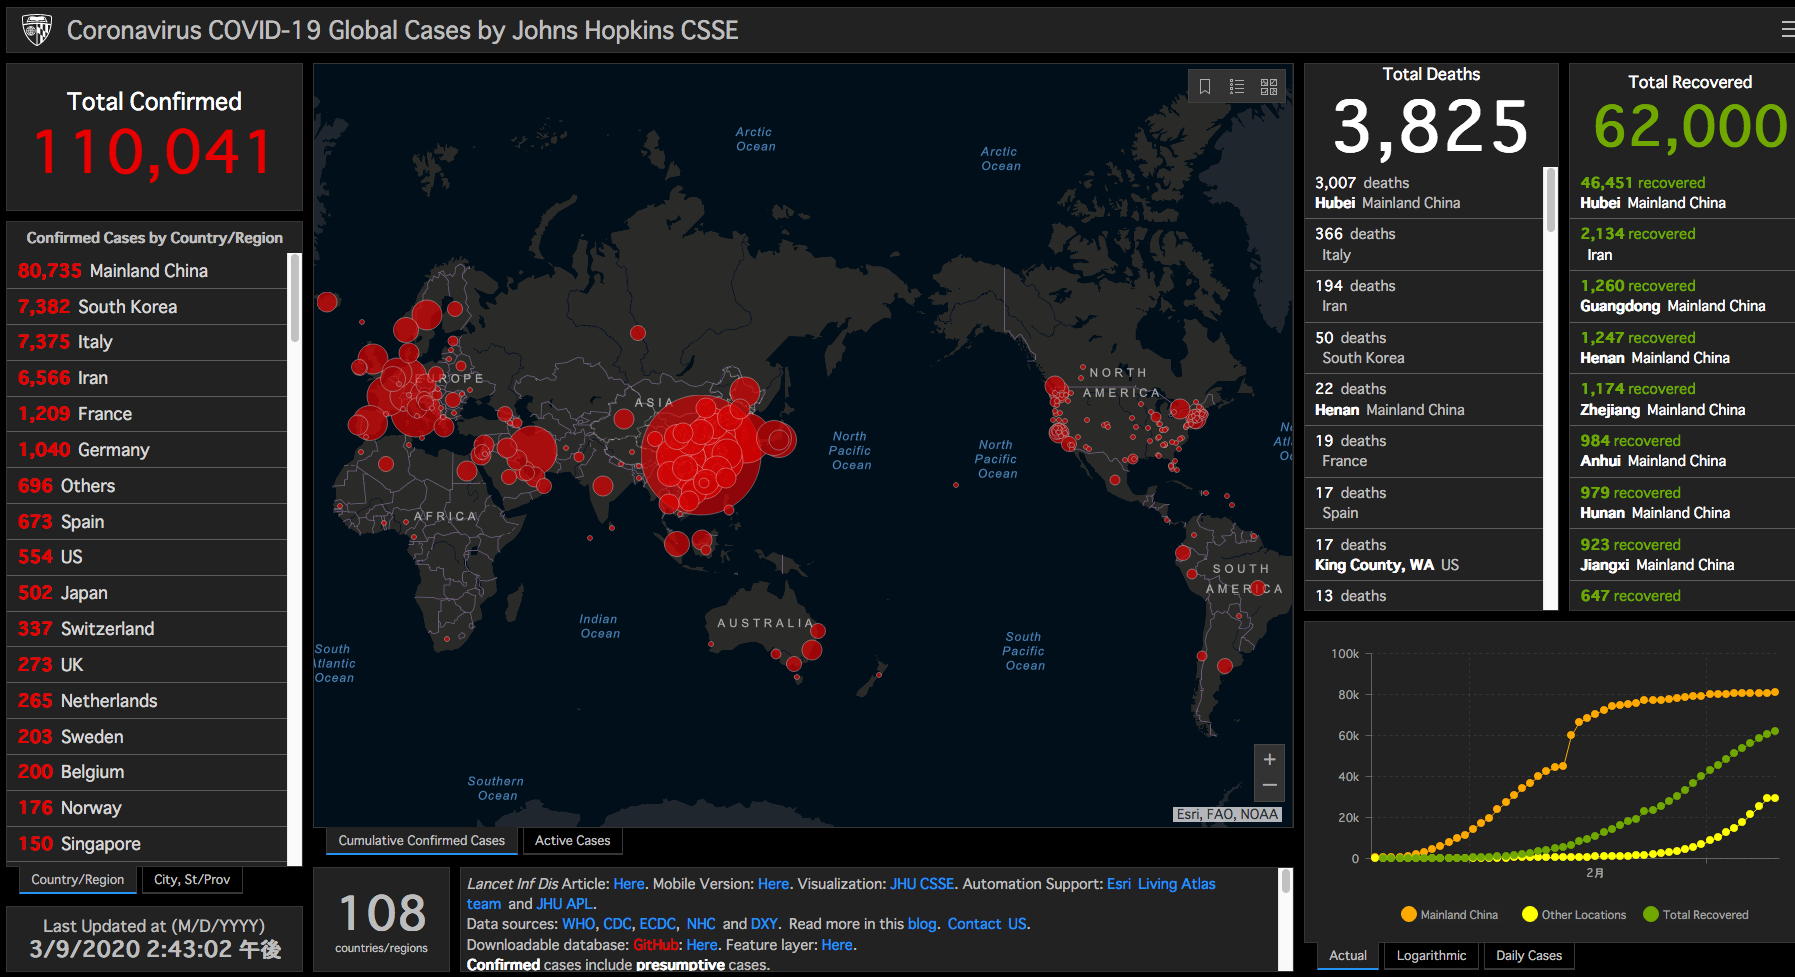Select the 46,451 recovered Hubei row
Screen dimensions: 1795x977
(1682, 193)
